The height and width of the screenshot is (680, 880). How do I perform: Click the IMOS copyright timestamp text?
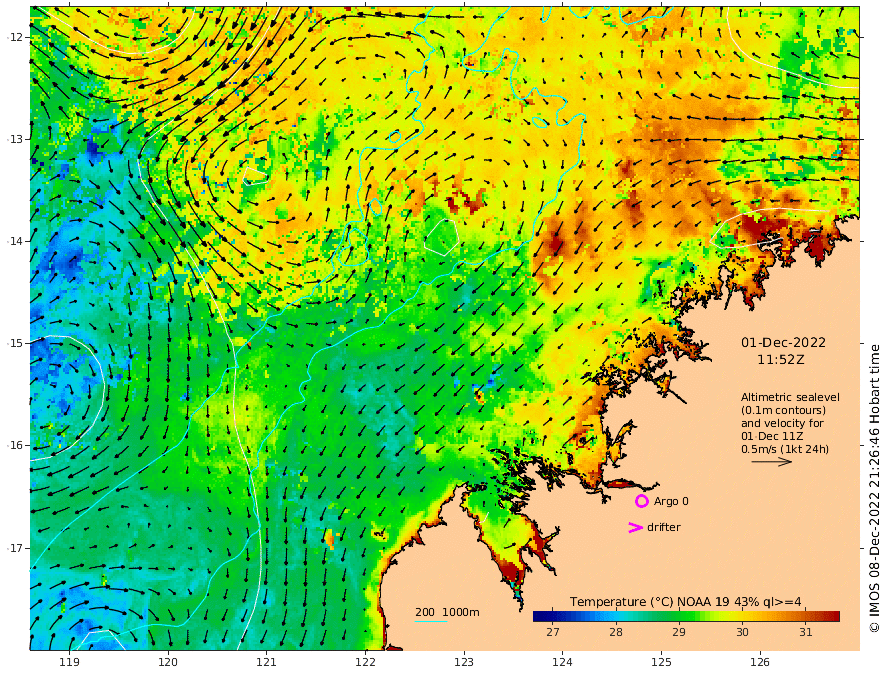tap(874, 488)
